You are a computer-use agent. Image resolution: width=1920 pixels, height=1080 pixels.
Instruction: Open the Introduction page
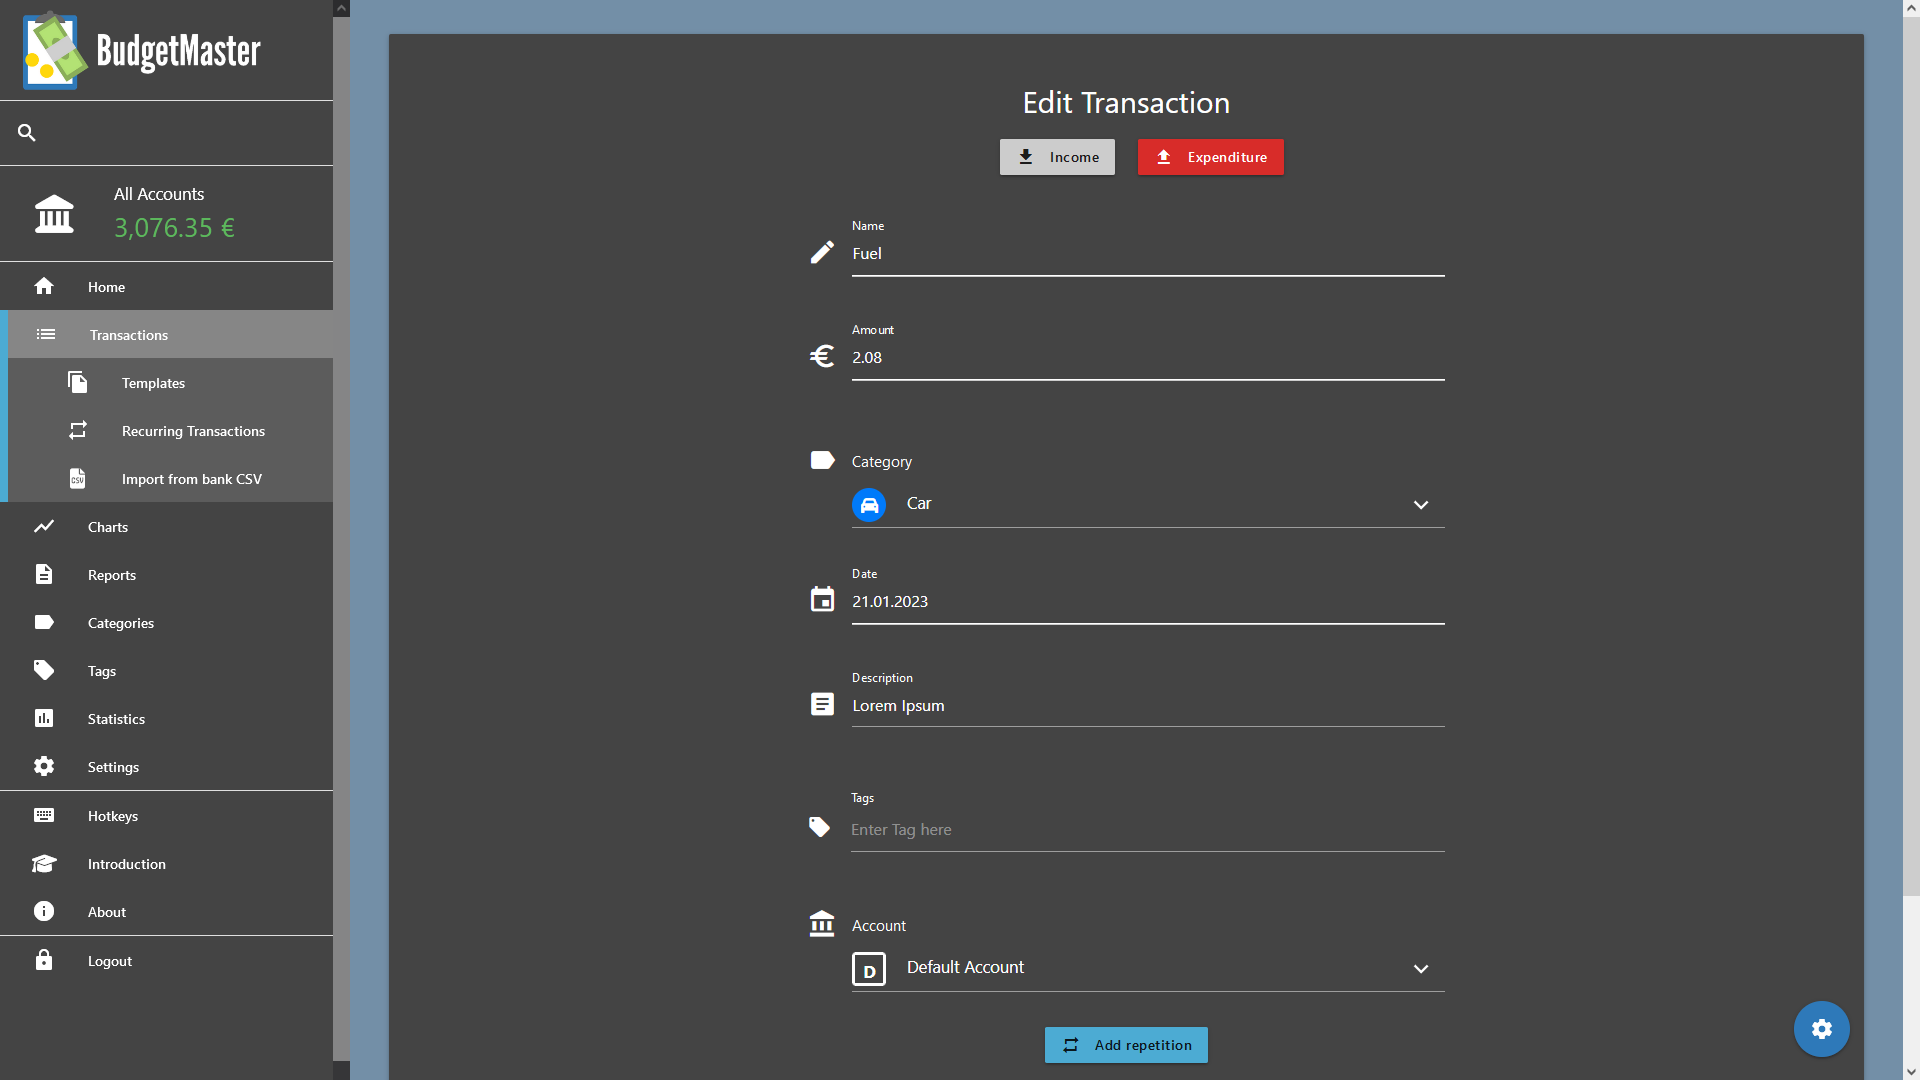(166, 863)
